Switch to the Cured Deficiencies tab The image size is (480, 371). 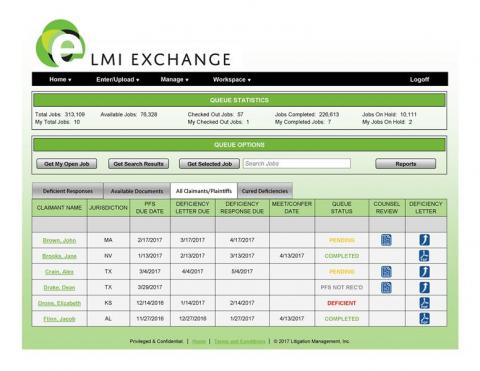265,191
